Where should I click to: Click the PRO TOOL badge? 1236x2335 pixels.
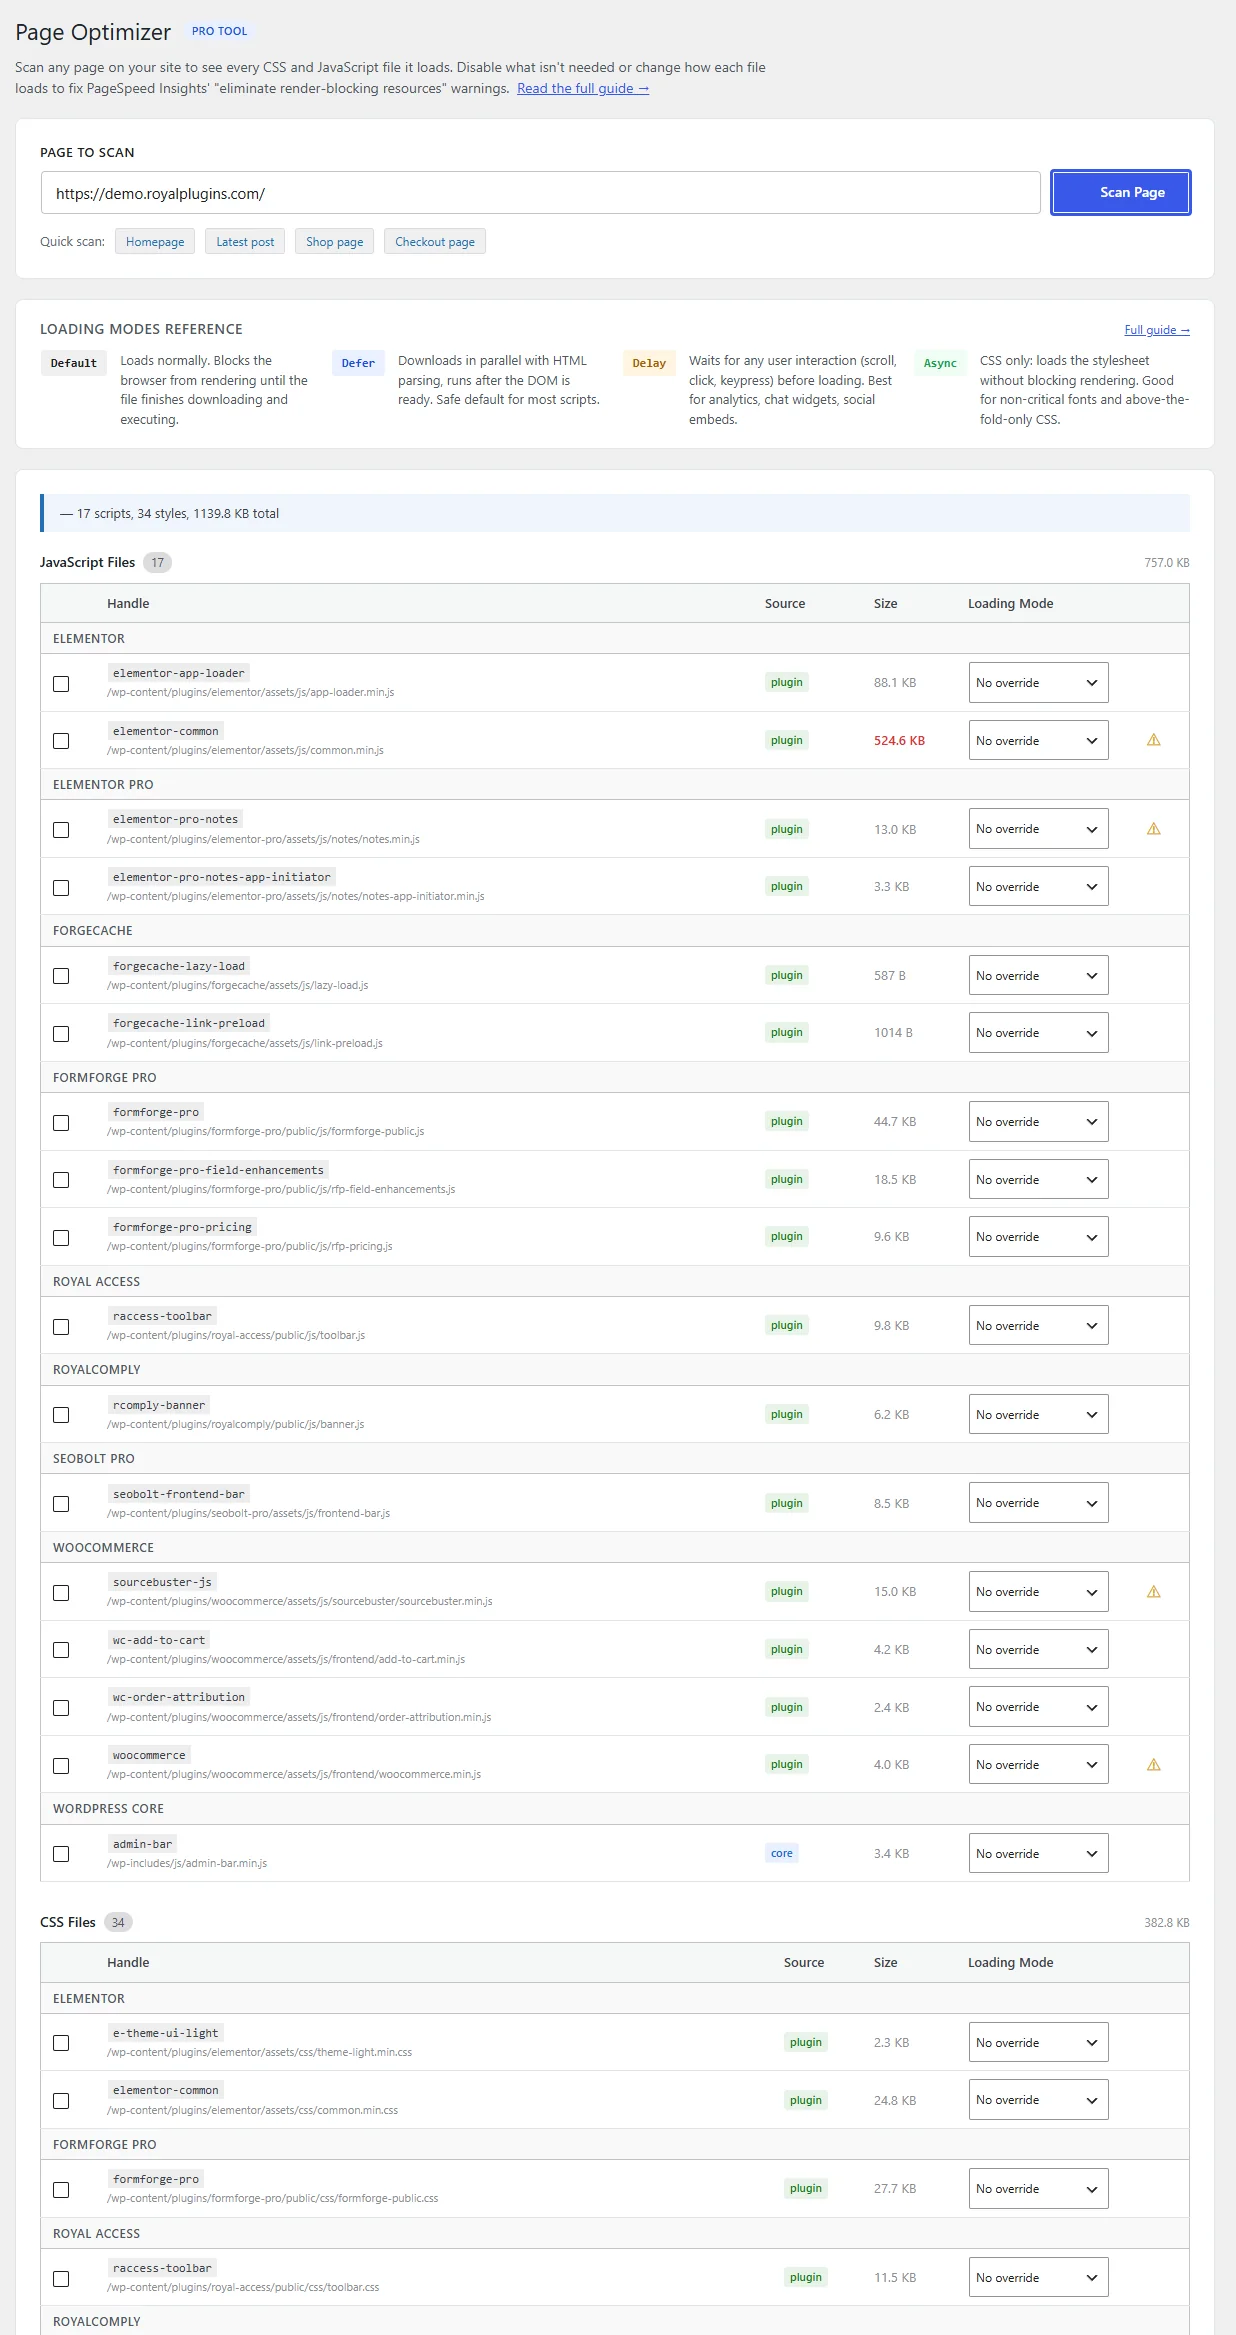(x=219, y=31)
